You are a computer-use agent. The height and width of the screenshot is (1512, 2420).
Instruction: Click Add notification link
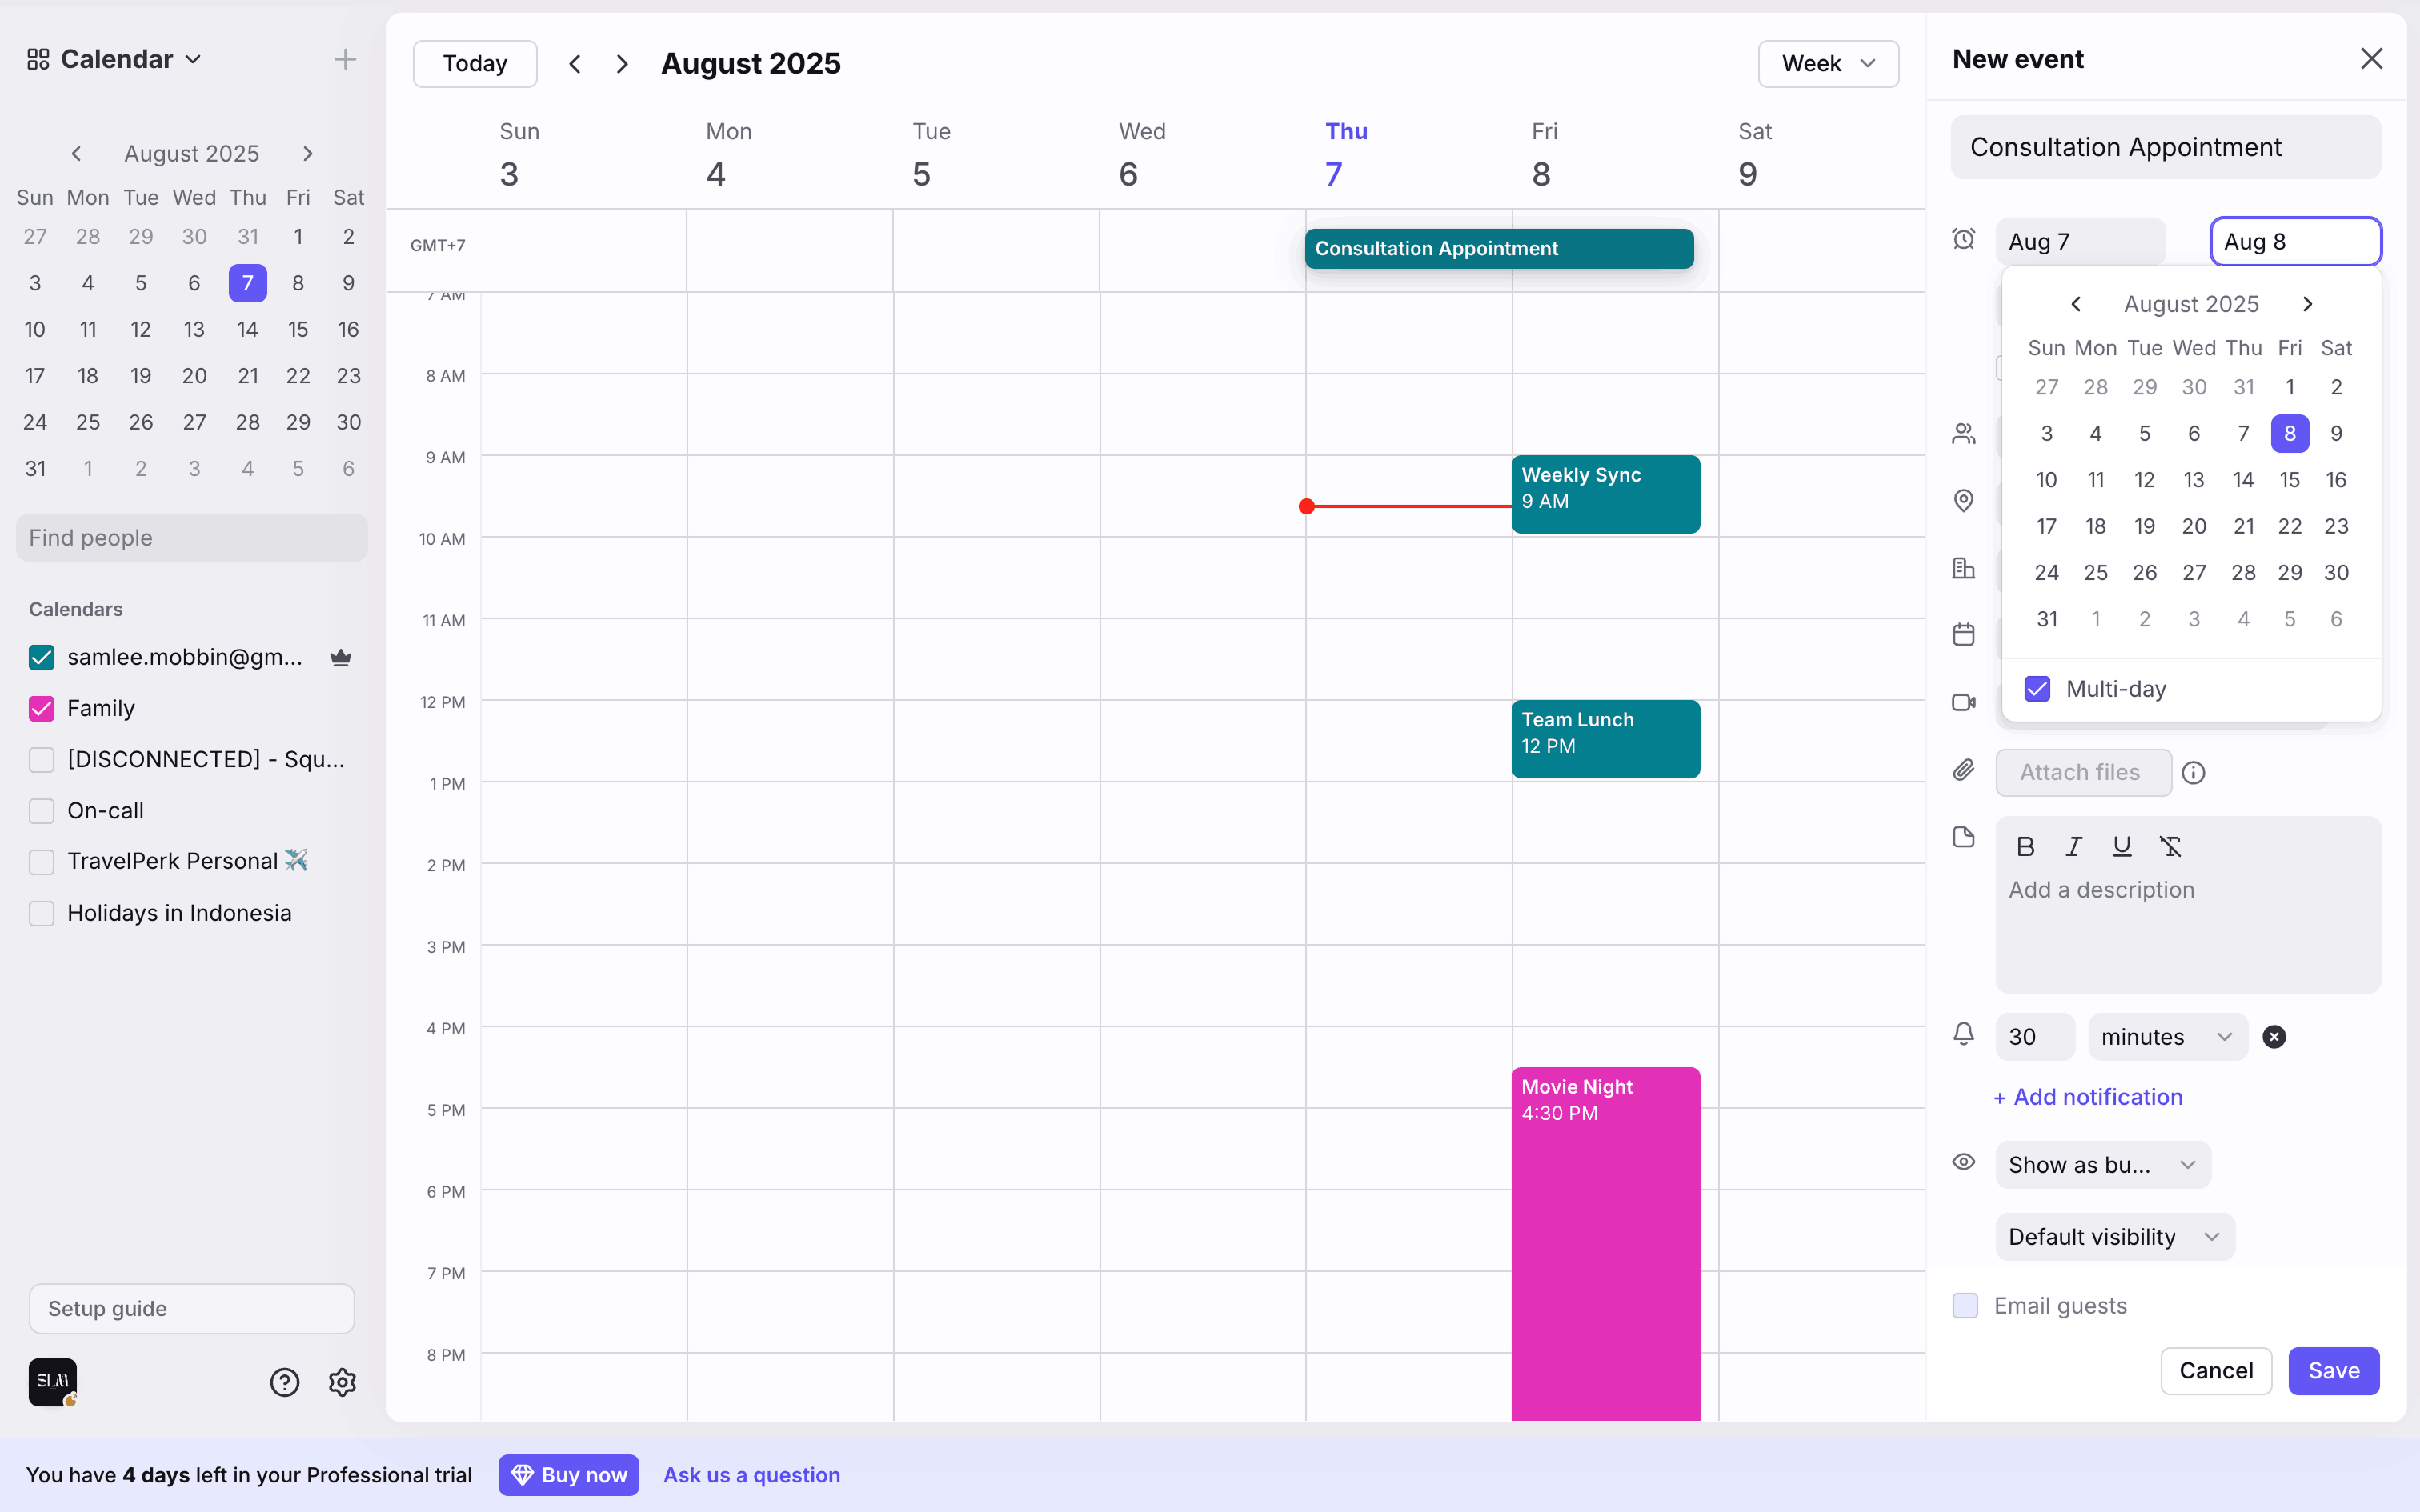click(2088, 1097)
